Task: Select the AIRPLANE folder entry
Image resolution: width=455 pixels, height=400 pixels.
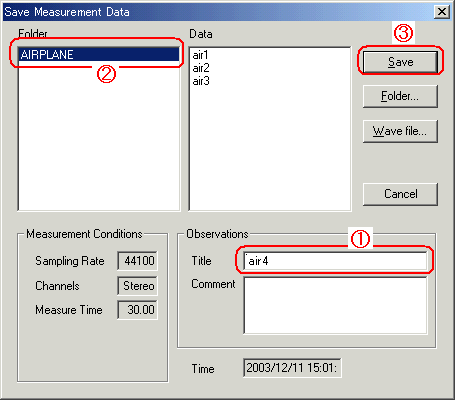Action: tap(99, 55)
